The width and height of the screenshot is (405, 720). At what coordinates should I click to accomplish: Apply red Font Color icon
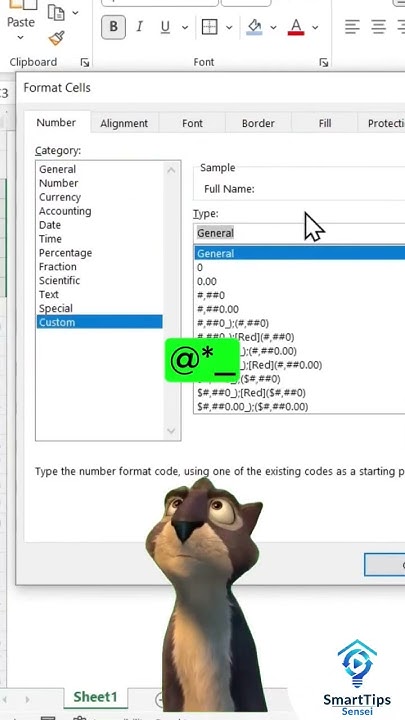click(x=296, y=27)
